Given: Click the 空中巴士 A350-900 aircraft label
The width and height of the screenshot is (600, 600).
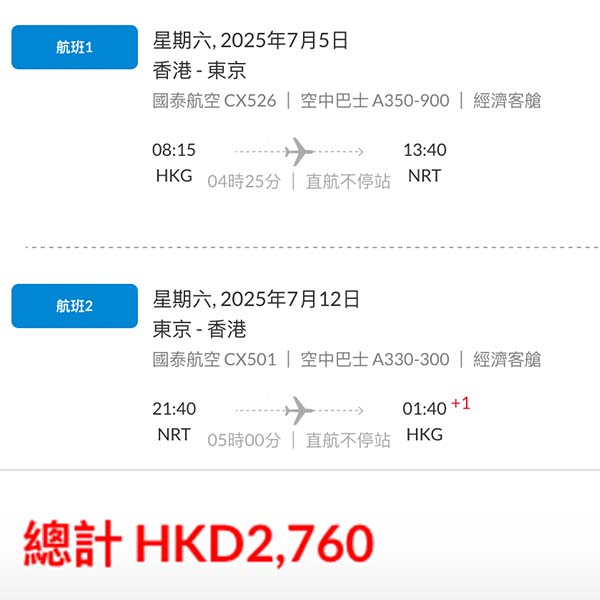Looking at the screenshot, I should click(375, 101).
